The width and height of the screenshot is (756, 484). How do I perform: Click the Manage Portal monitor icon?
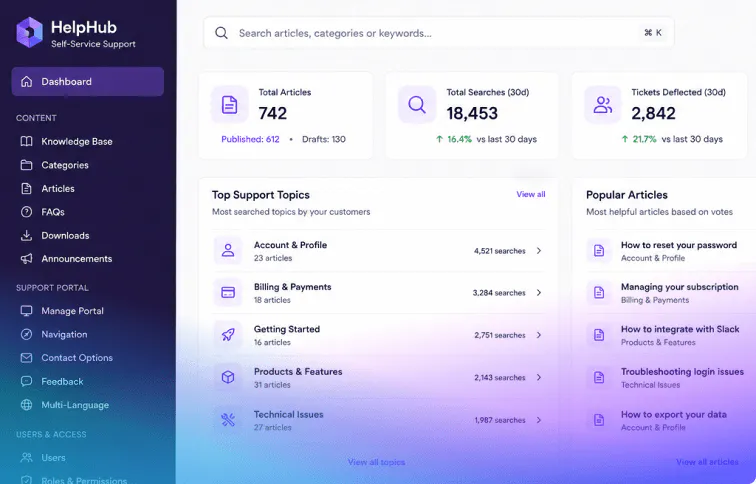click(x=27, y=310)
